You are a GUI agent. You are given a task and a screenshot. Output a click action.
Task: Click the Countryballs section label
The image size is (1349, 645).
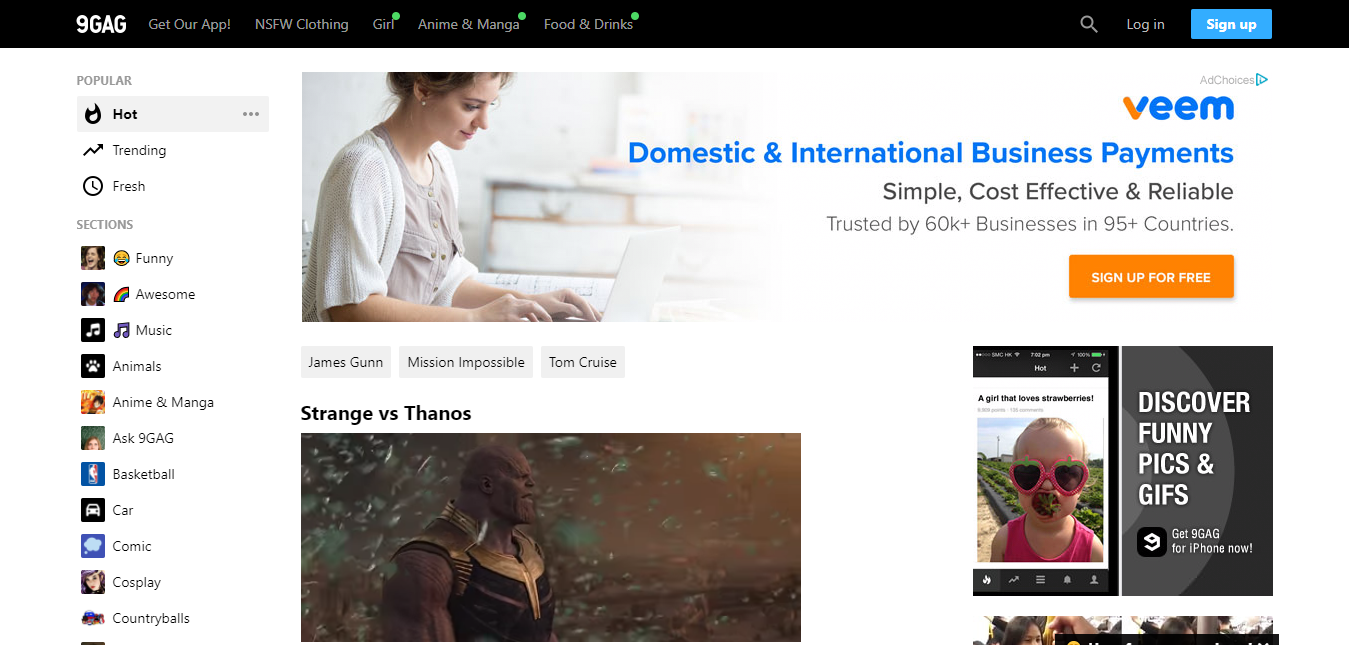[151, 618]
